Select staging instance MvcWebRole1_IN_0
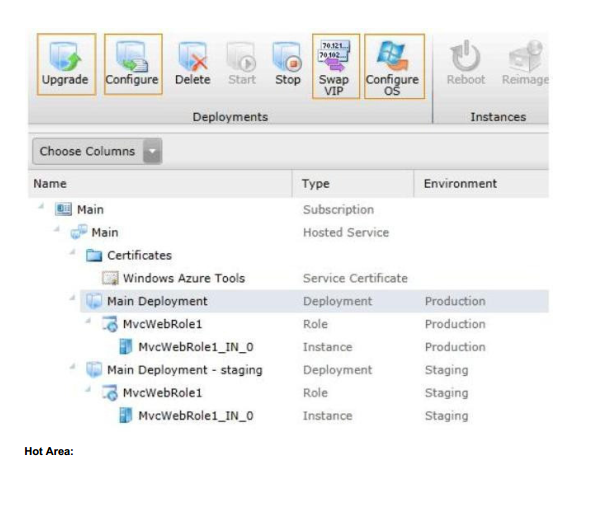 point(196,416)
